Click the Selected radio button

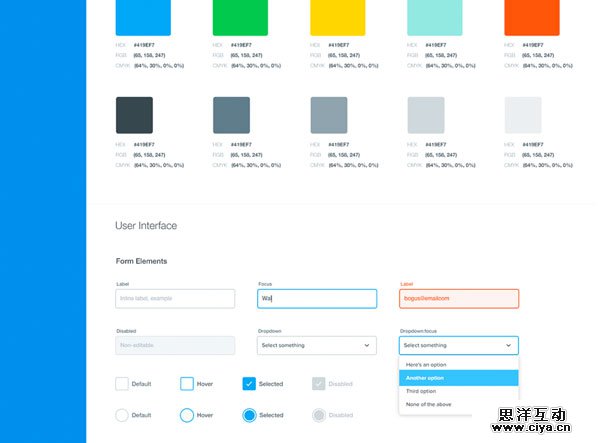[249, 415]
